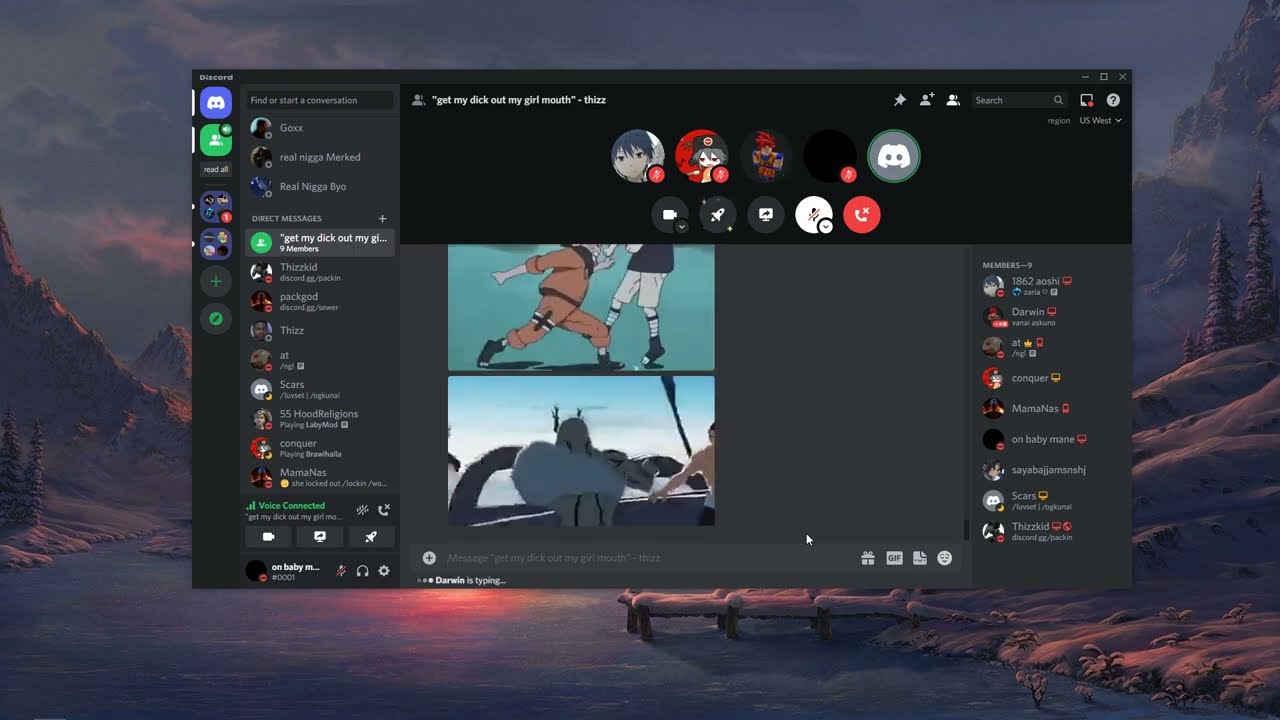1280x720 pixels.
Task: Open 55 HoodReligions direct message
Action: tap(320, 418)
